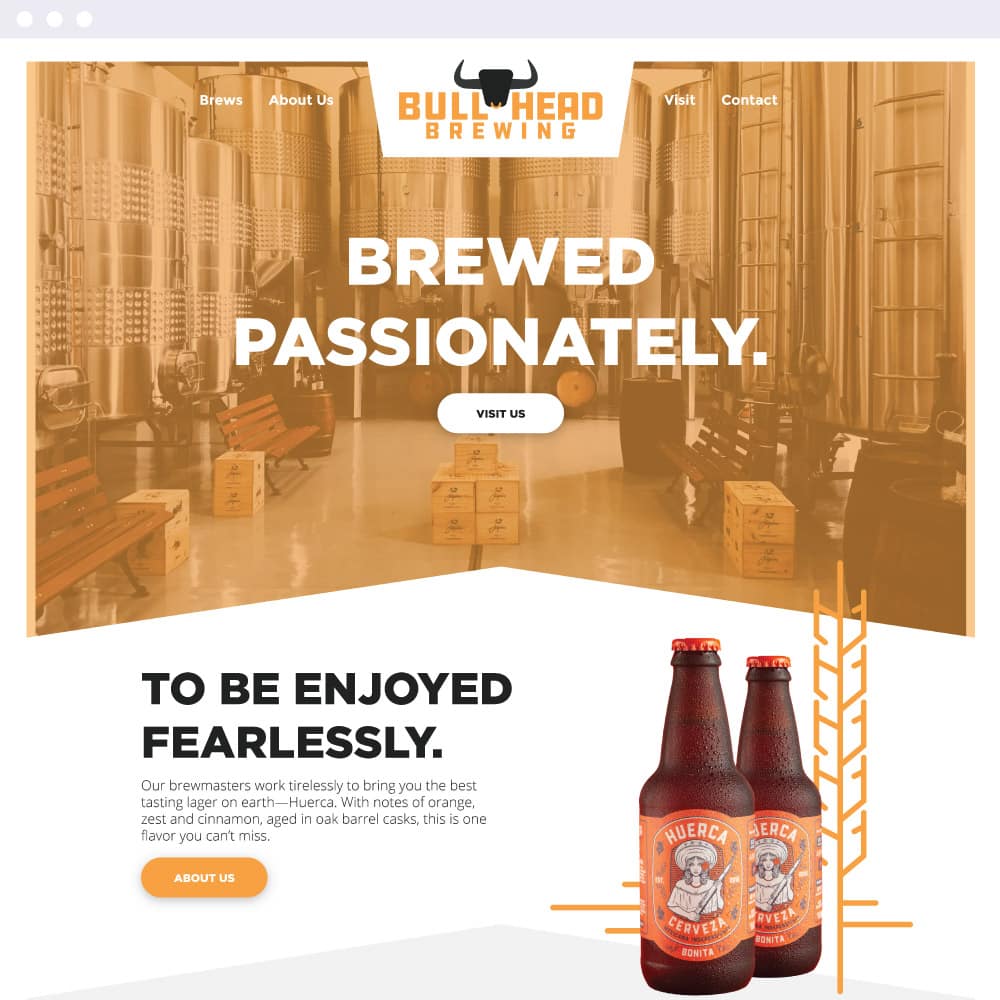Image resolution: width=1000 pixels, height=1000 pixels.
Task: Click the first window control dot
Action: [24, 19]
